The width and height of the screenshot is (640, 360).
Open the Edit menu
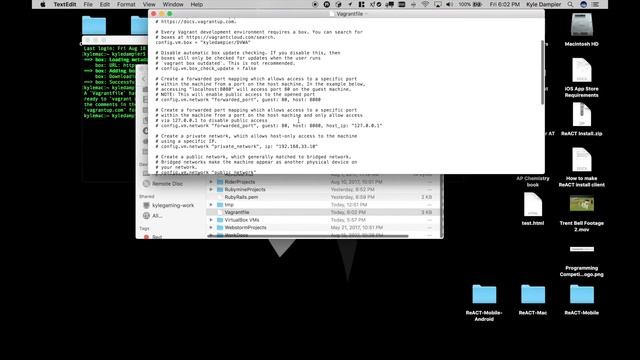click(105, 4)
